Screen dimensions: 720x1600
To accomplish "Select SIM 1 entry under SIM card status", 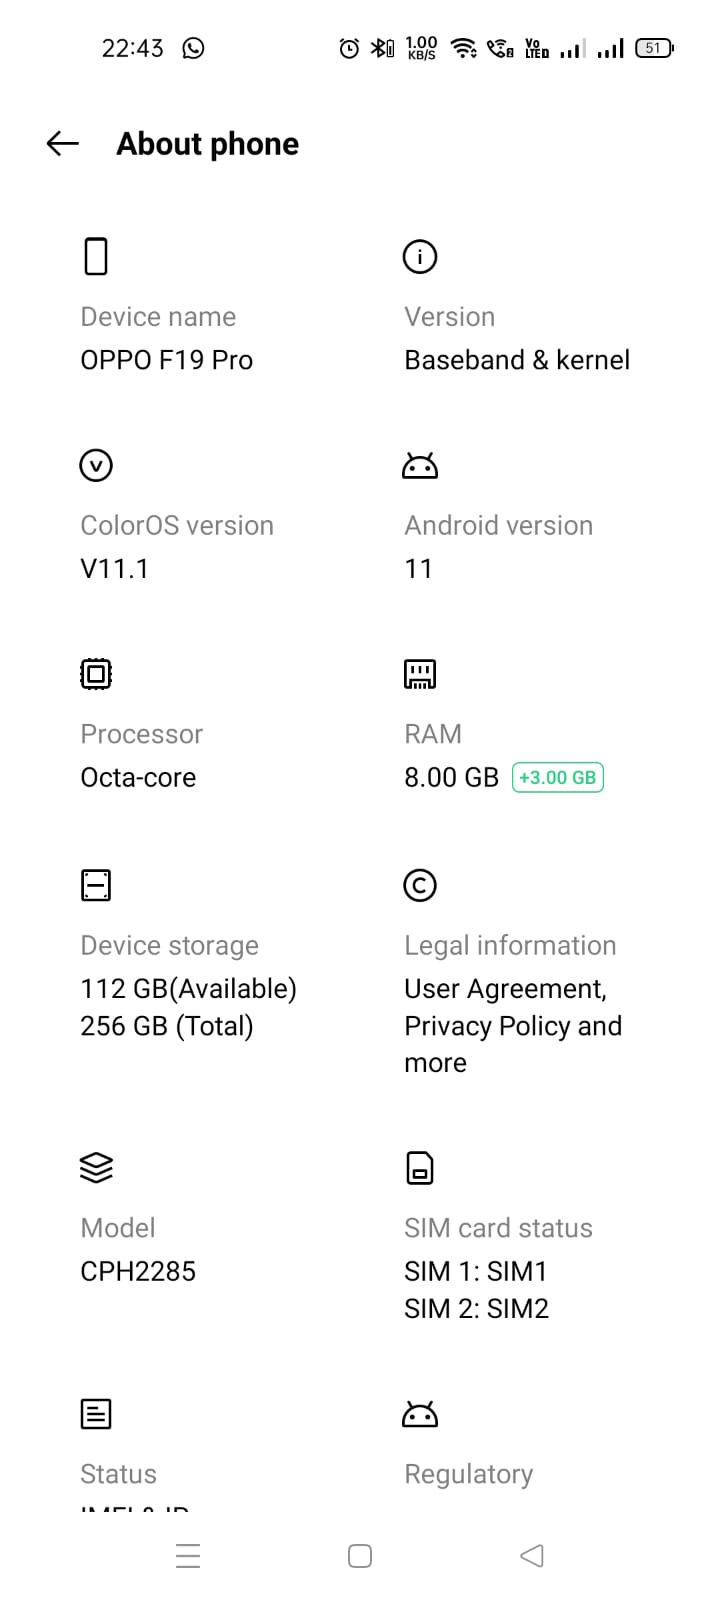I will (477, 1271).
